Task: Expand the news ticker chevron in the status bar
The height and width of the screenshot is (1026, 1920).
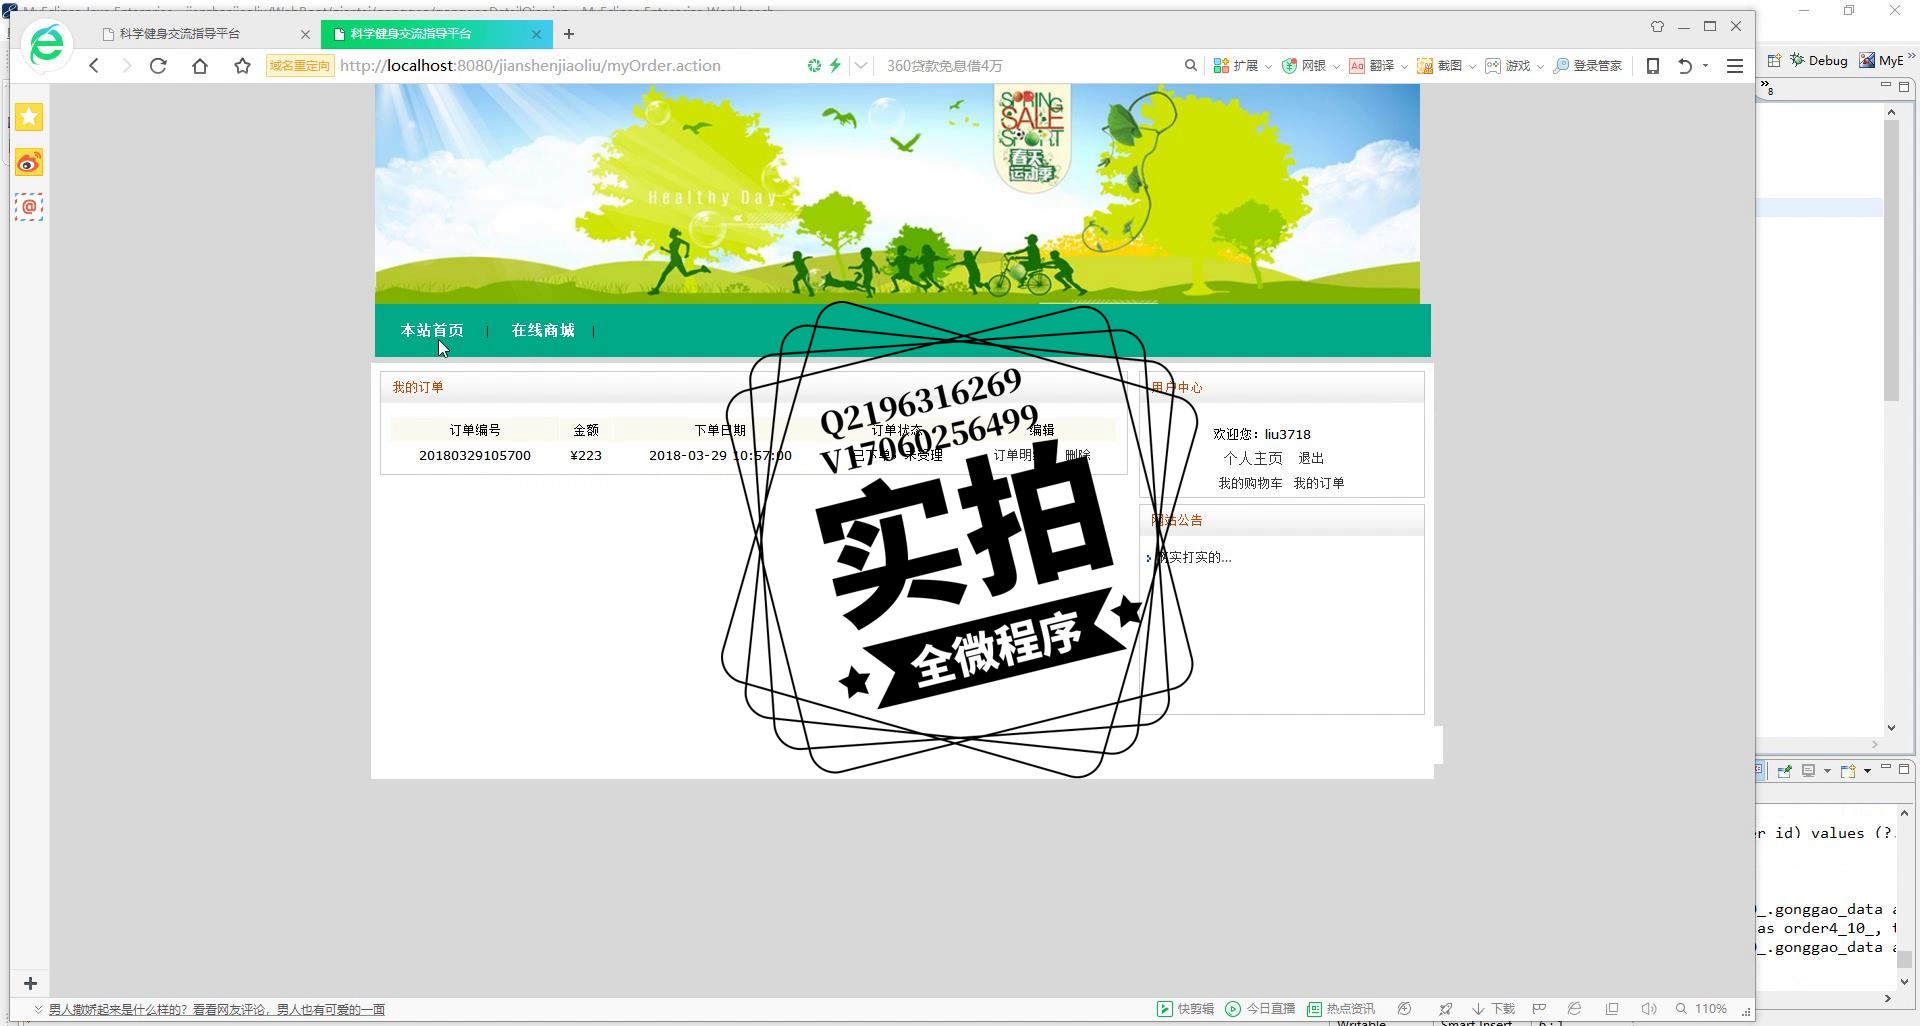Action: pyautogui.click(x=38, y=1009)
